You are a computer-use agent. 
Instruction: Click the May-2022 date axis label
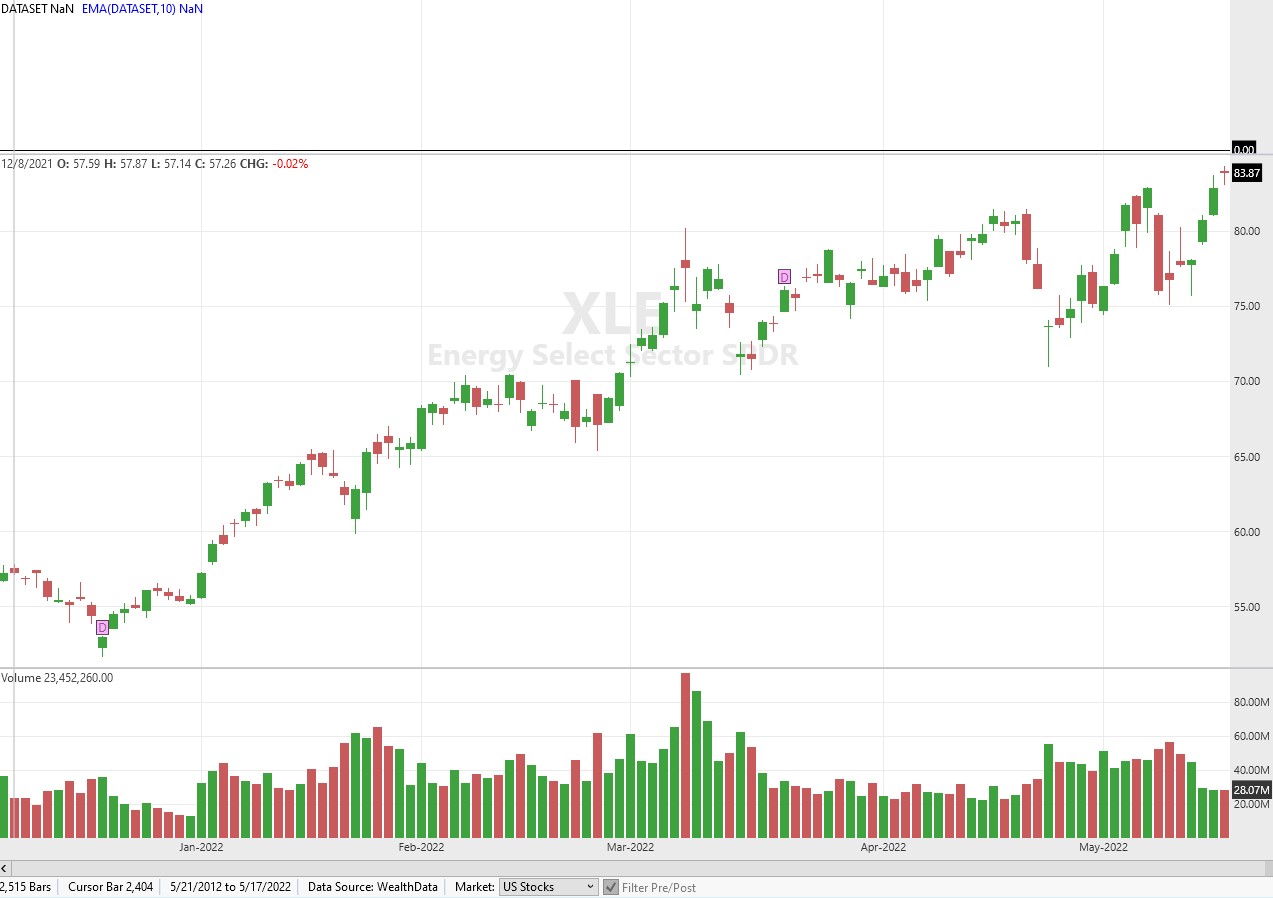pos(1103,848)
